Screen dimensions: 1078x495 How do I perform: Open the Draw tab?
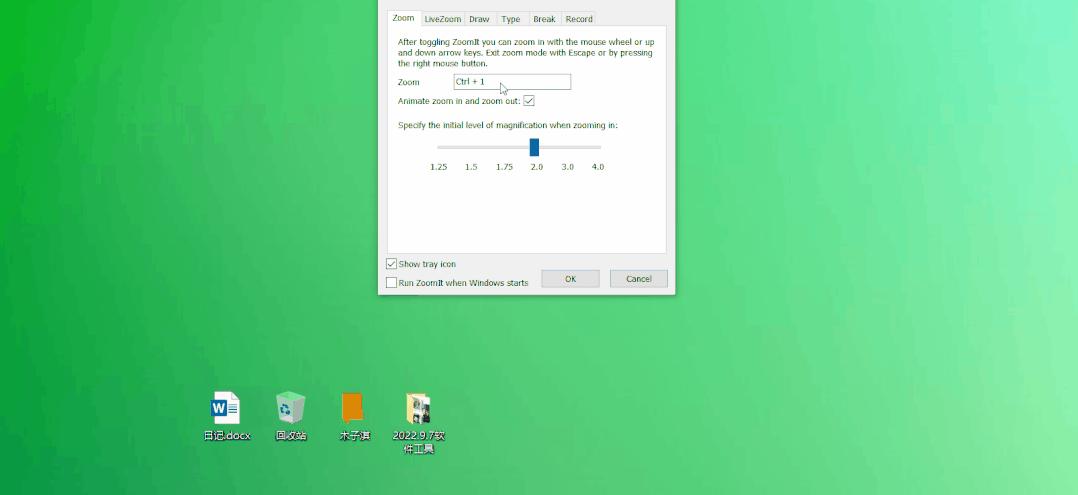[x=479, y=19]
